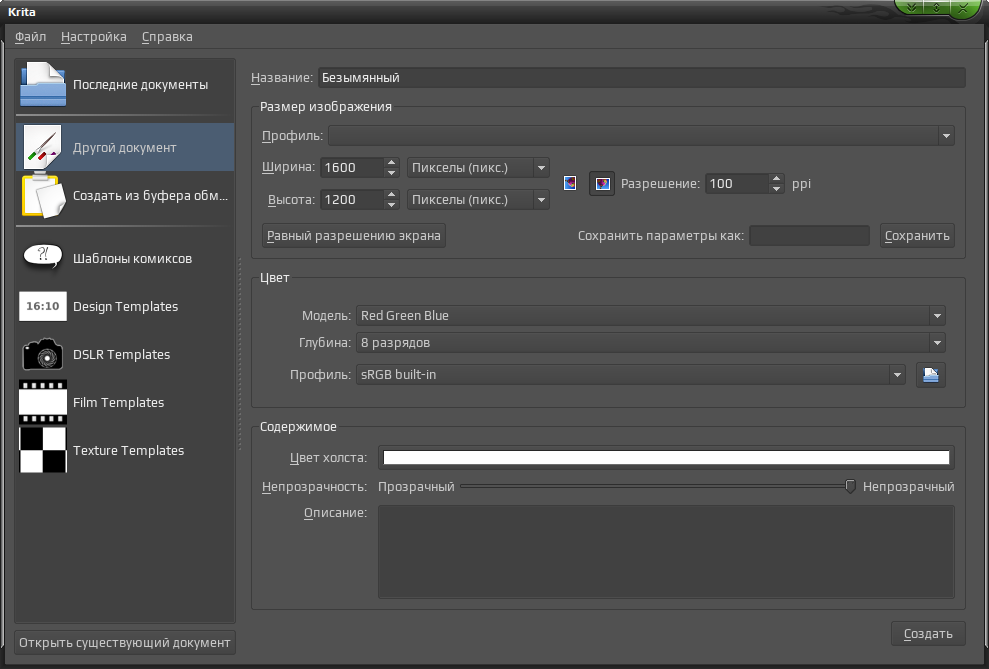Increase Ширина with the up arrow
989x669 pixels.
pos(392,163)
